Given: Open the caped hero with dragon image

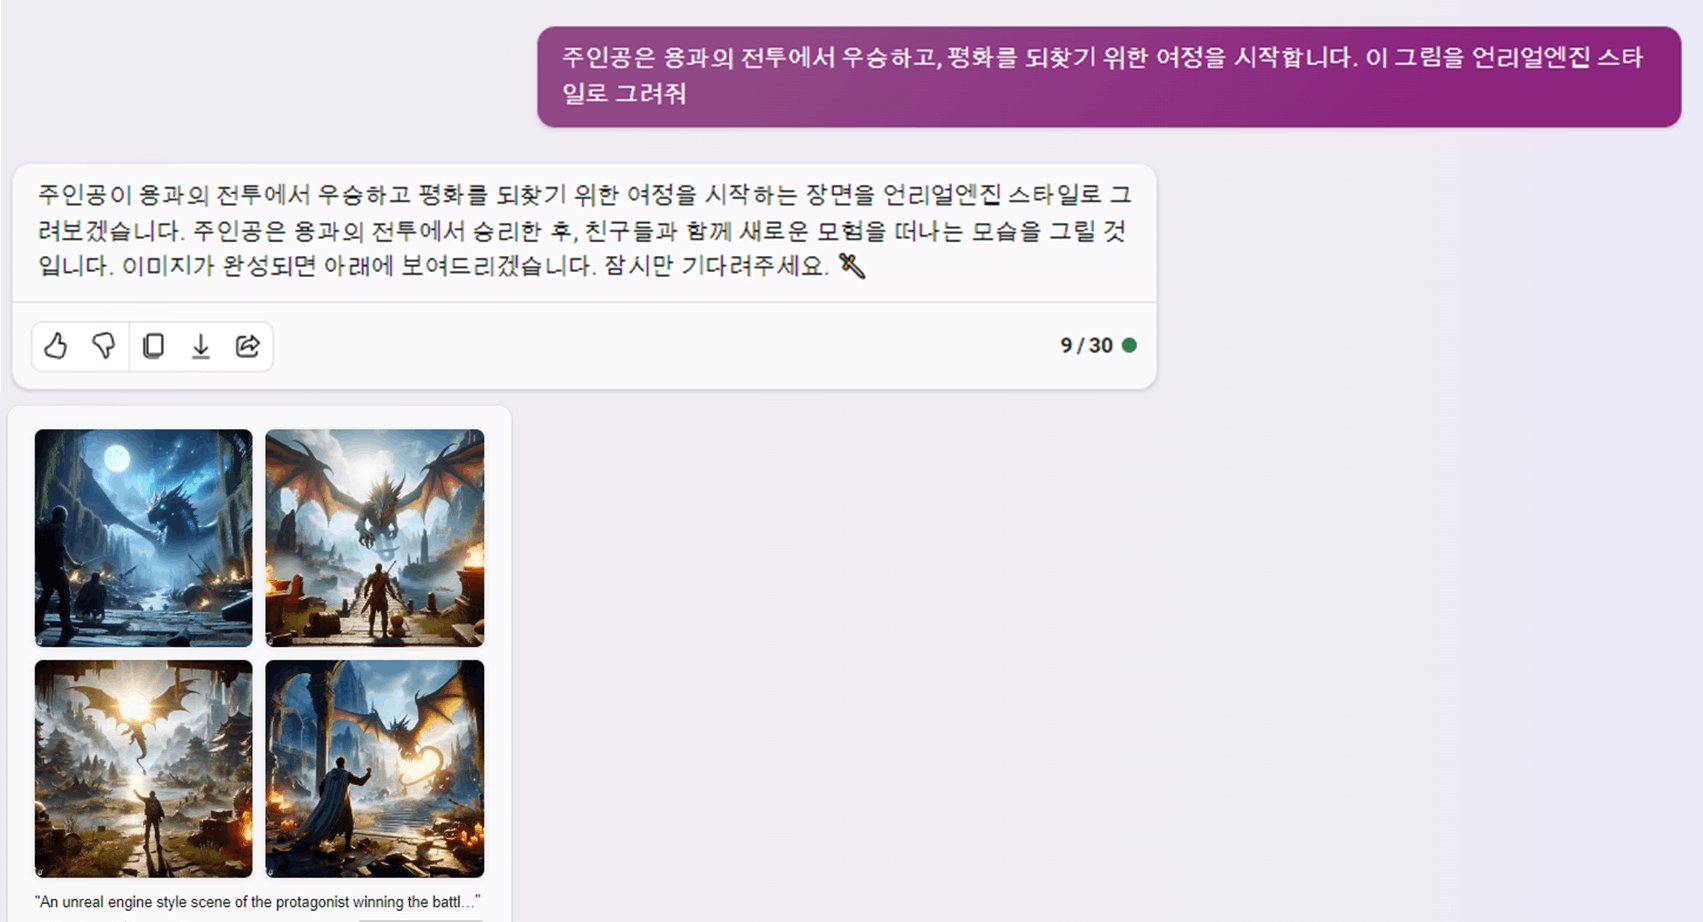Looking at the screenshot, I should coord(374,769).
